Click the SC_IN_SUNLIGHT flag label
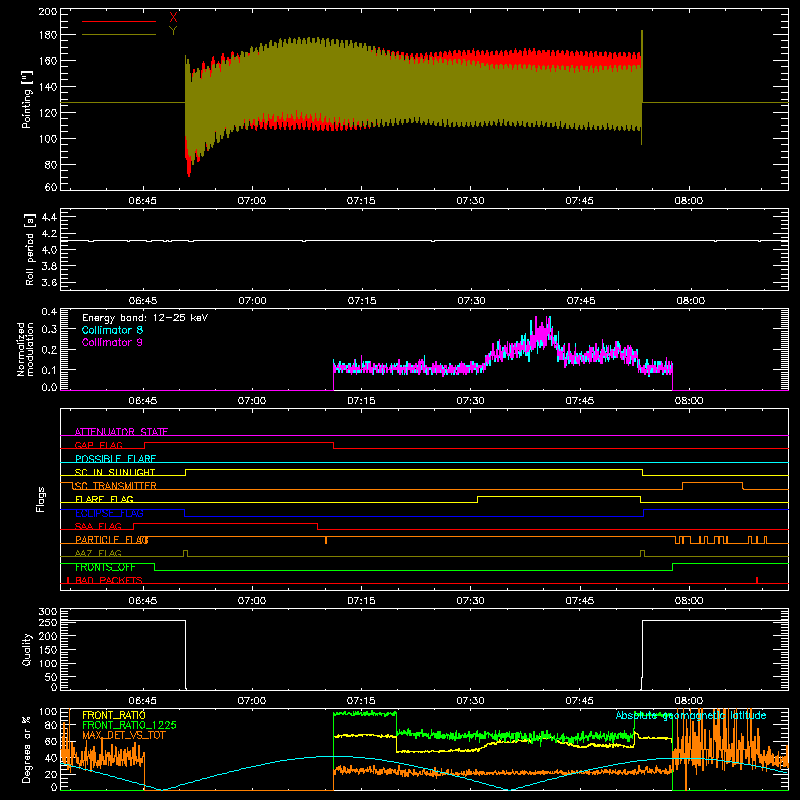Image resolution: width=800 pixels, height=800 pixels. pyautogui.click(x=115, y=472)
